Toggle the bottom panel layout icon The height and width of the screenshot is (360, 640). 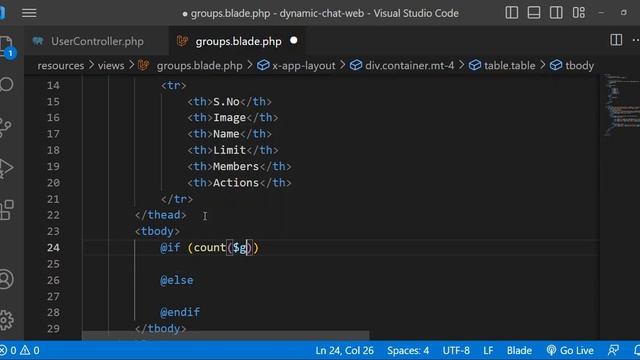pyautogui.click(x=534, y=13)
